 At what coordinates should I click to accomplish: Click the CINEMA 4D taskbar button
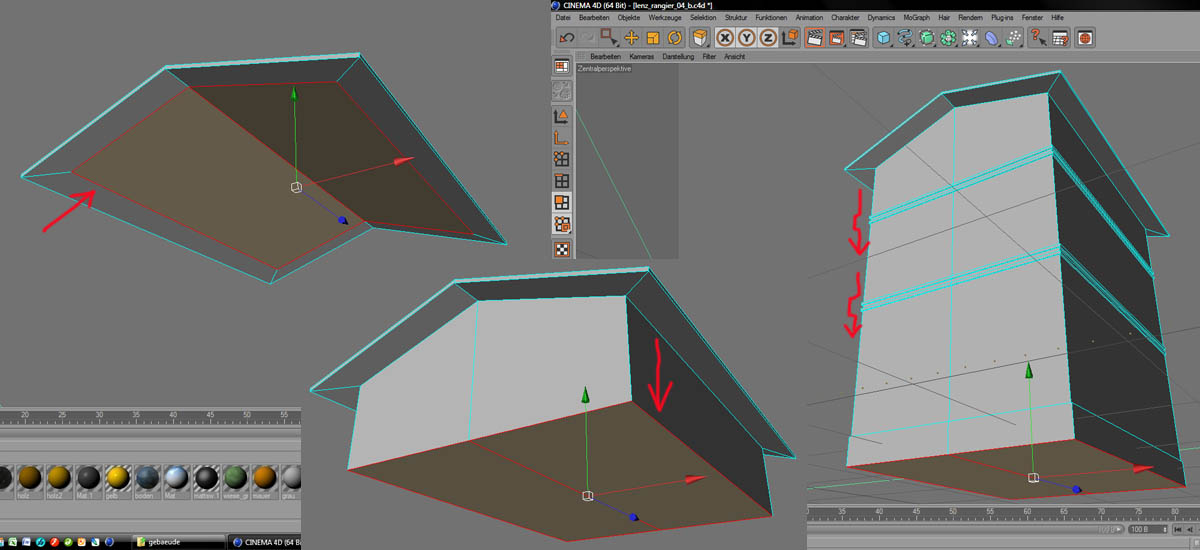264,541
